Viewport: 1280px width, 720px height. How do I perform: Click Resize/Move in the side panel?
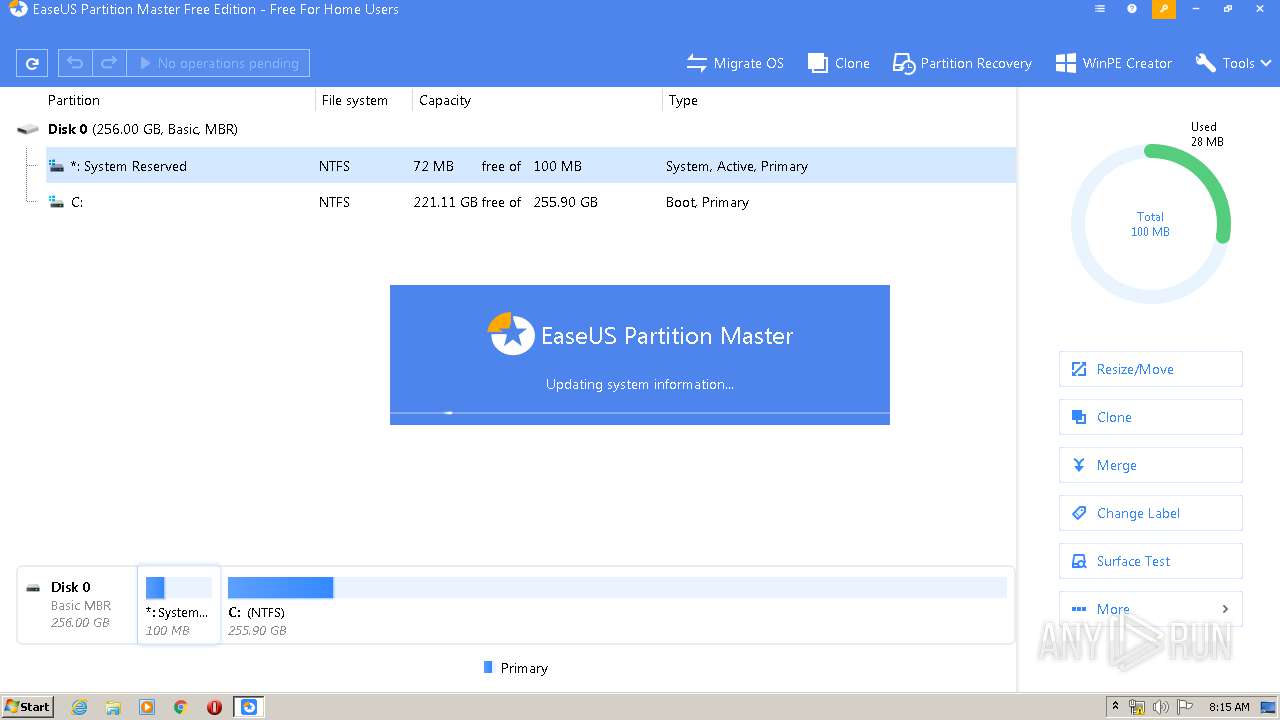coord(1150,369)
